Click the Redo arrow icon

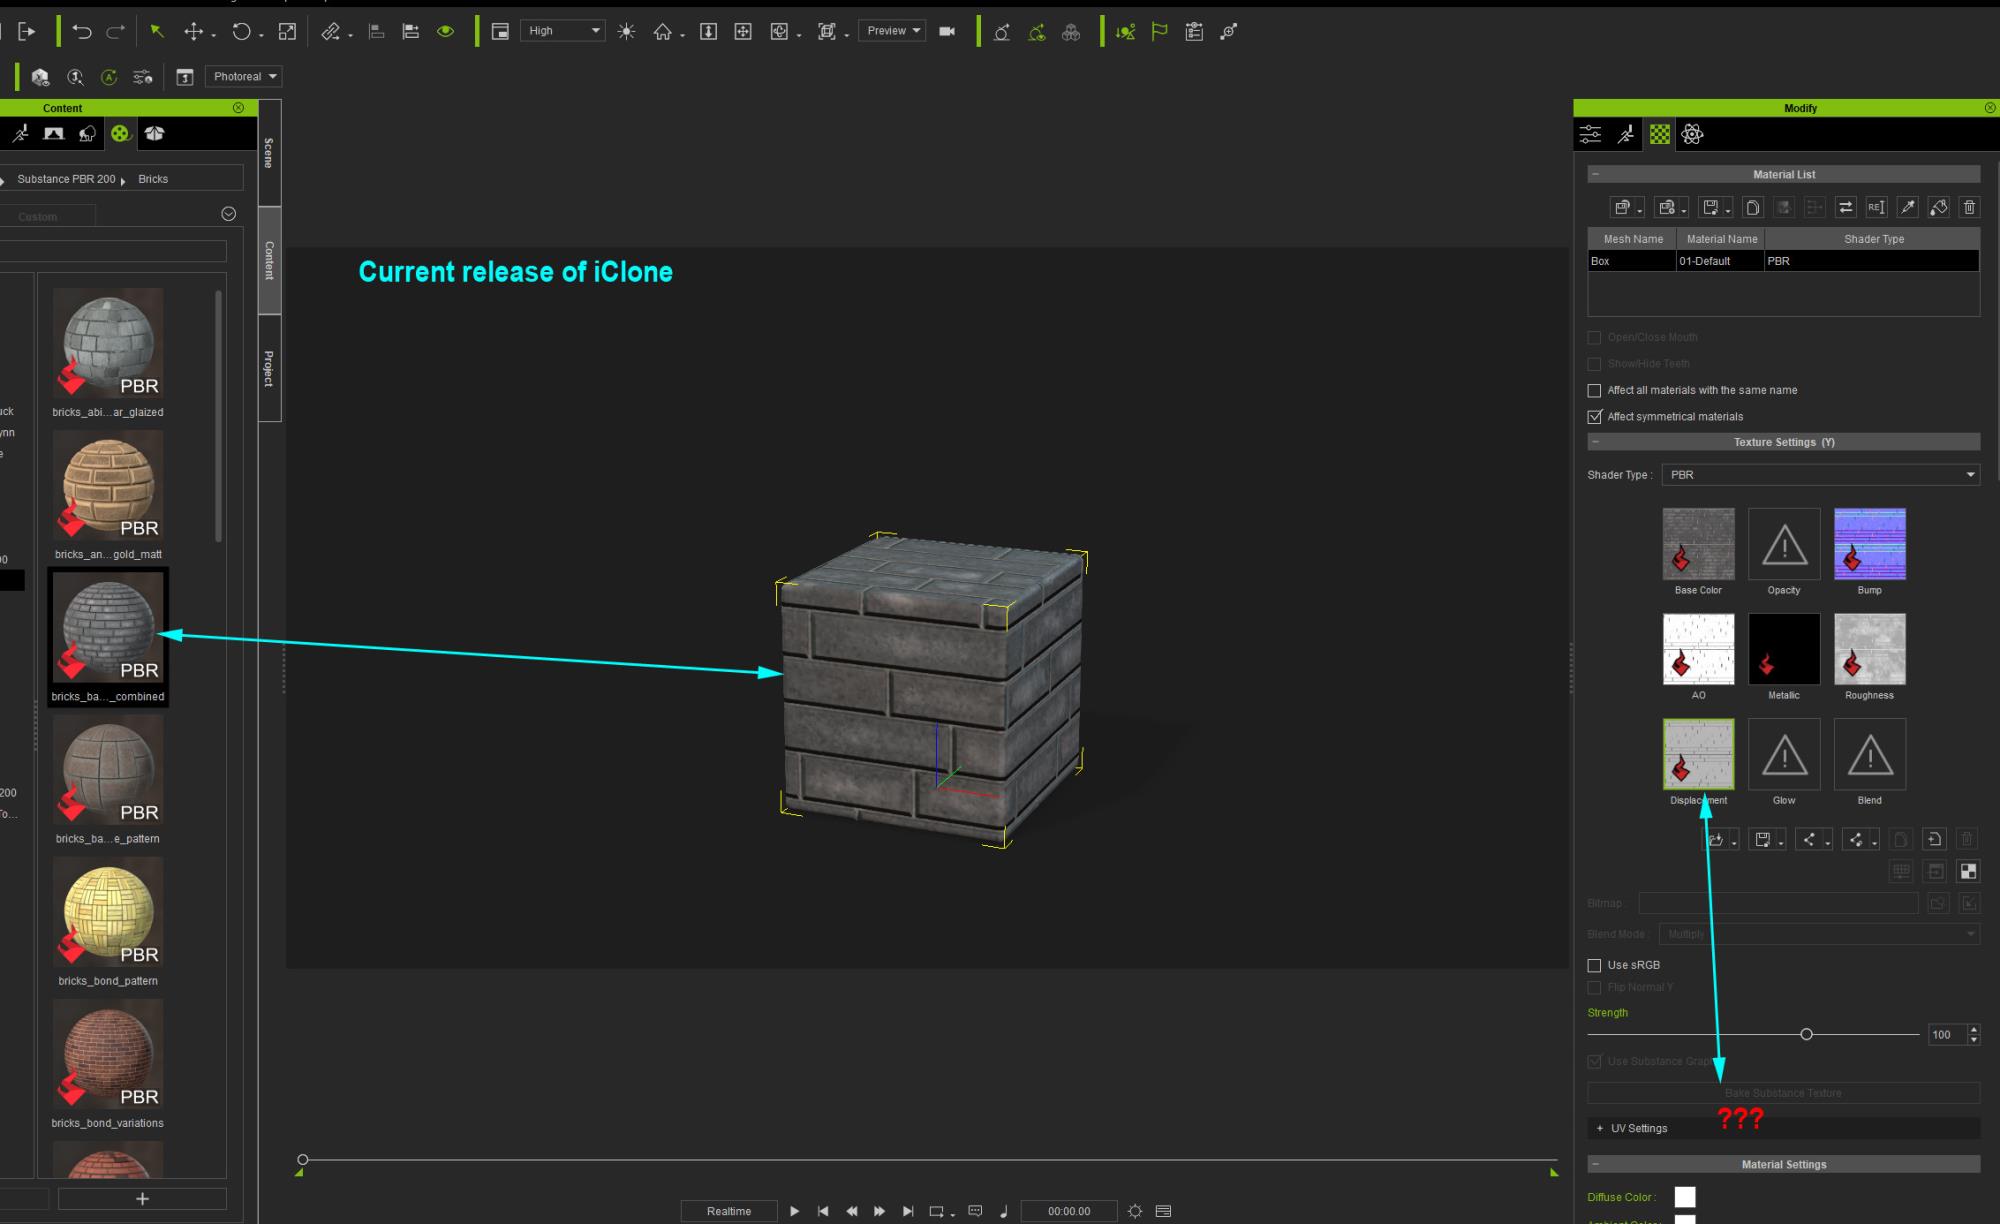[x=116, y=31]
